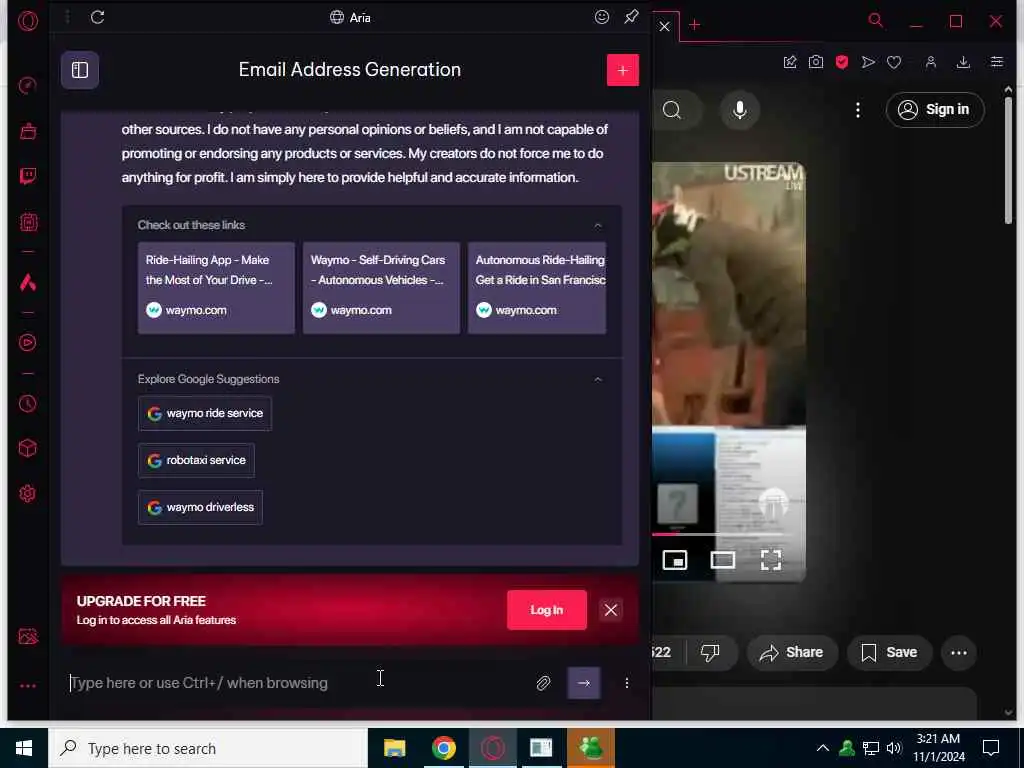Collapse the Explore Google Suggestions section
Screen dimensions: 1024x768
coord(598,379)
